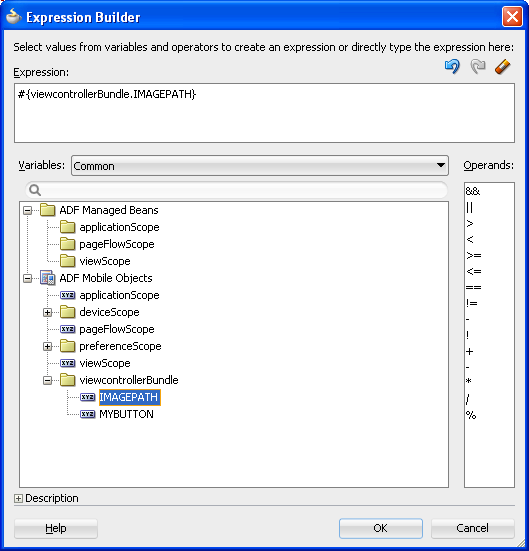Expand the Description section
Image resolution: width=529 pixels, height=551 pixels.
(18, 498)
